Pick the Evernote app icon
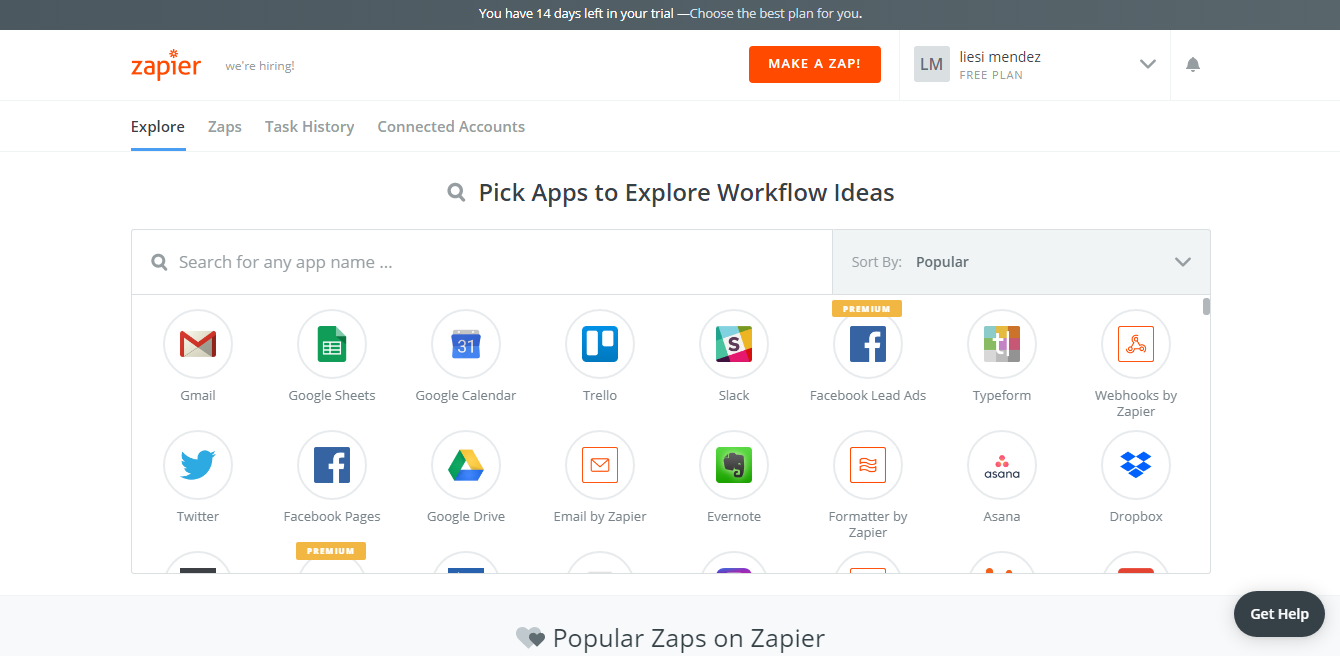Viewport: 1340px width, 656px height. pyautogui.click(x=734, y=465)
